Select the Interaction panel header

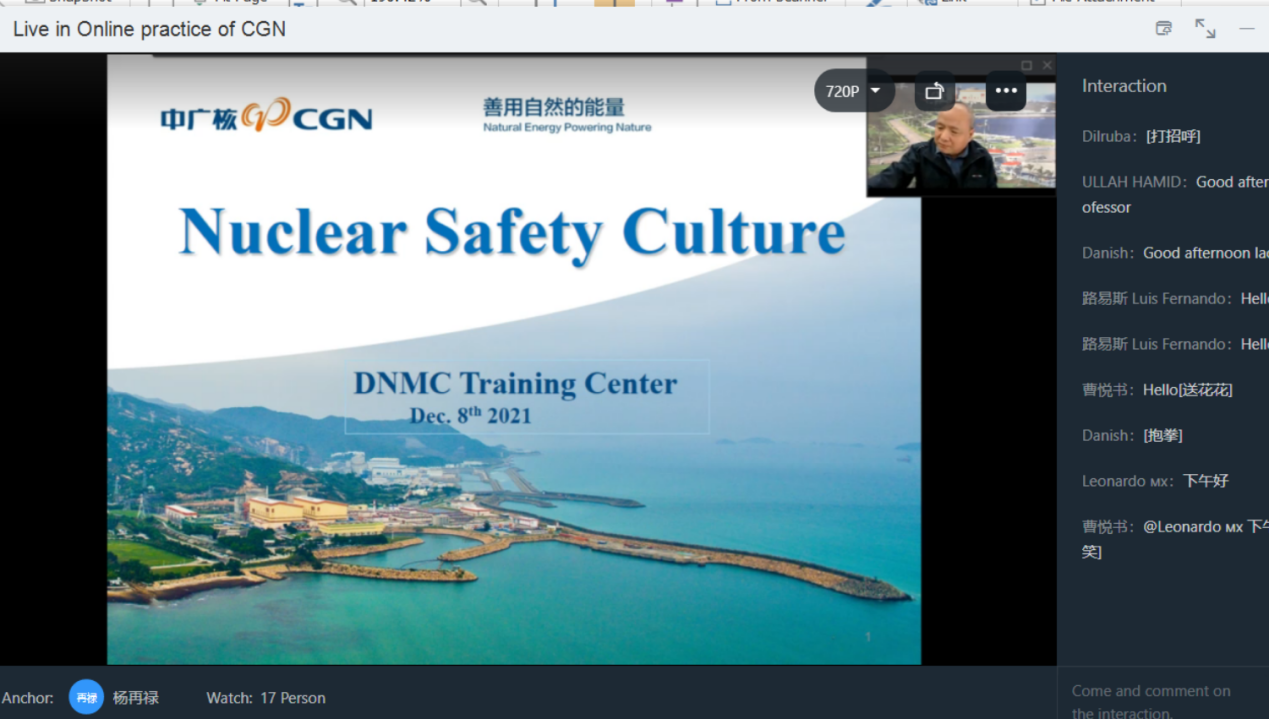(1124, 86)
